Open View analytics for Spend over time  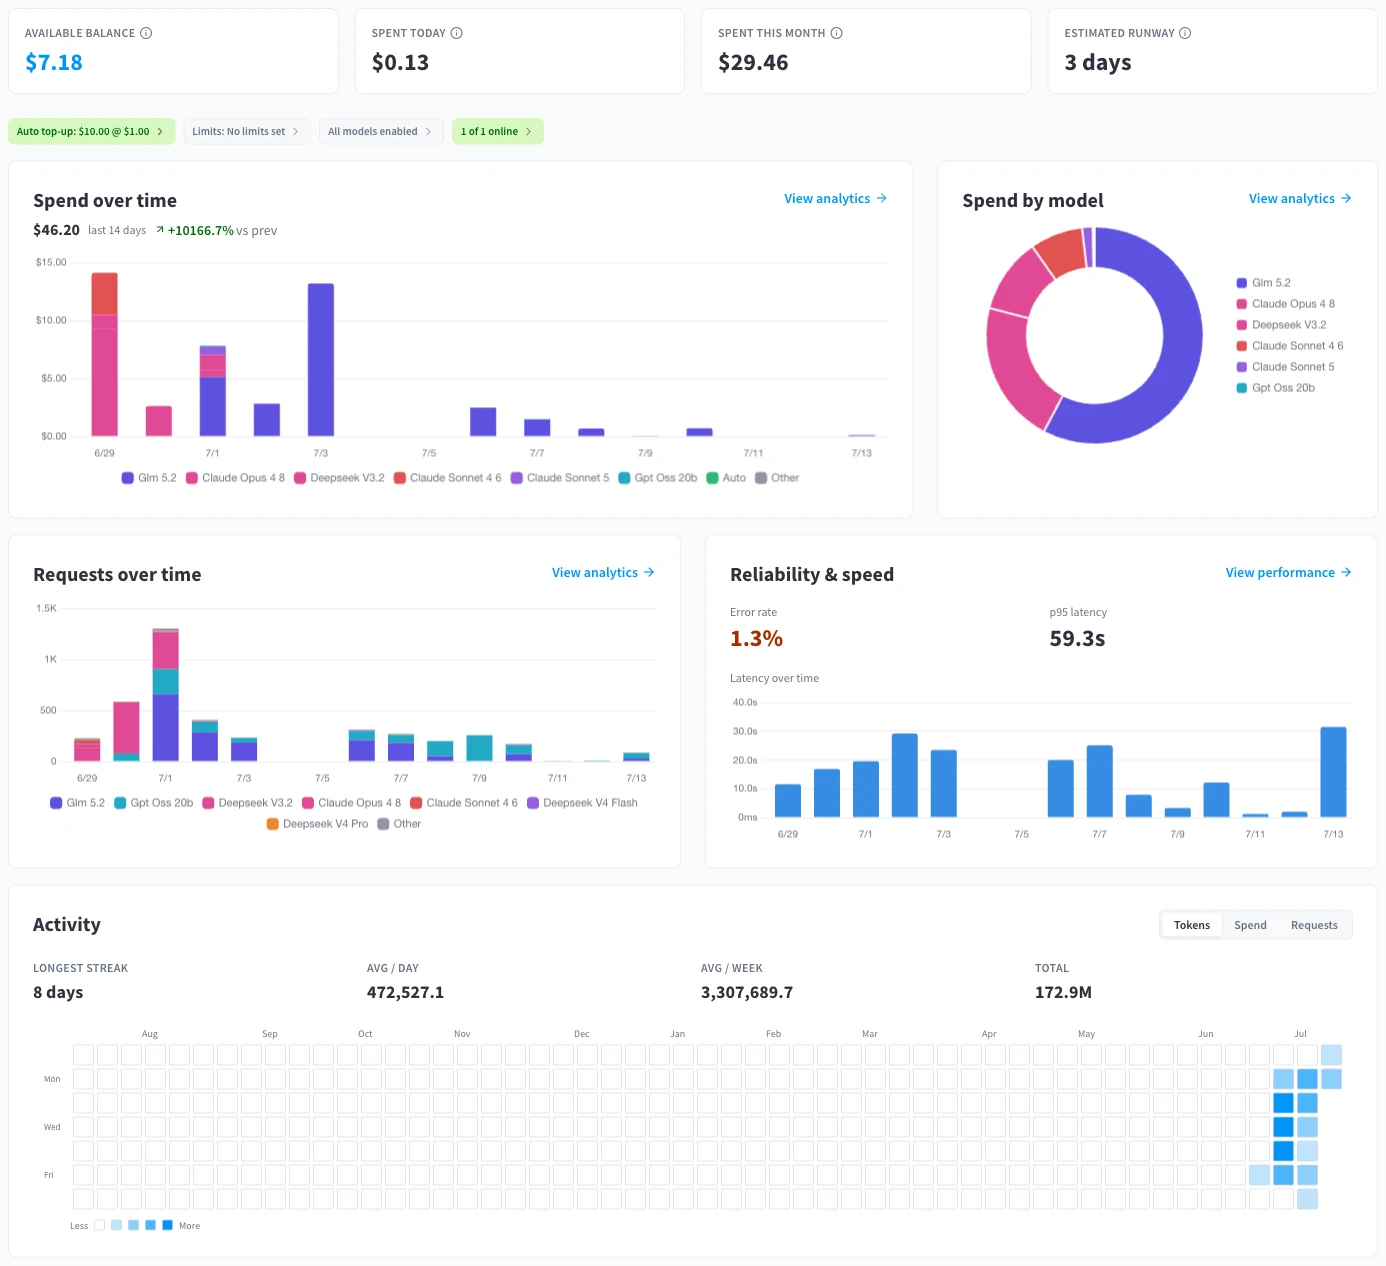[x=835, y=198]
